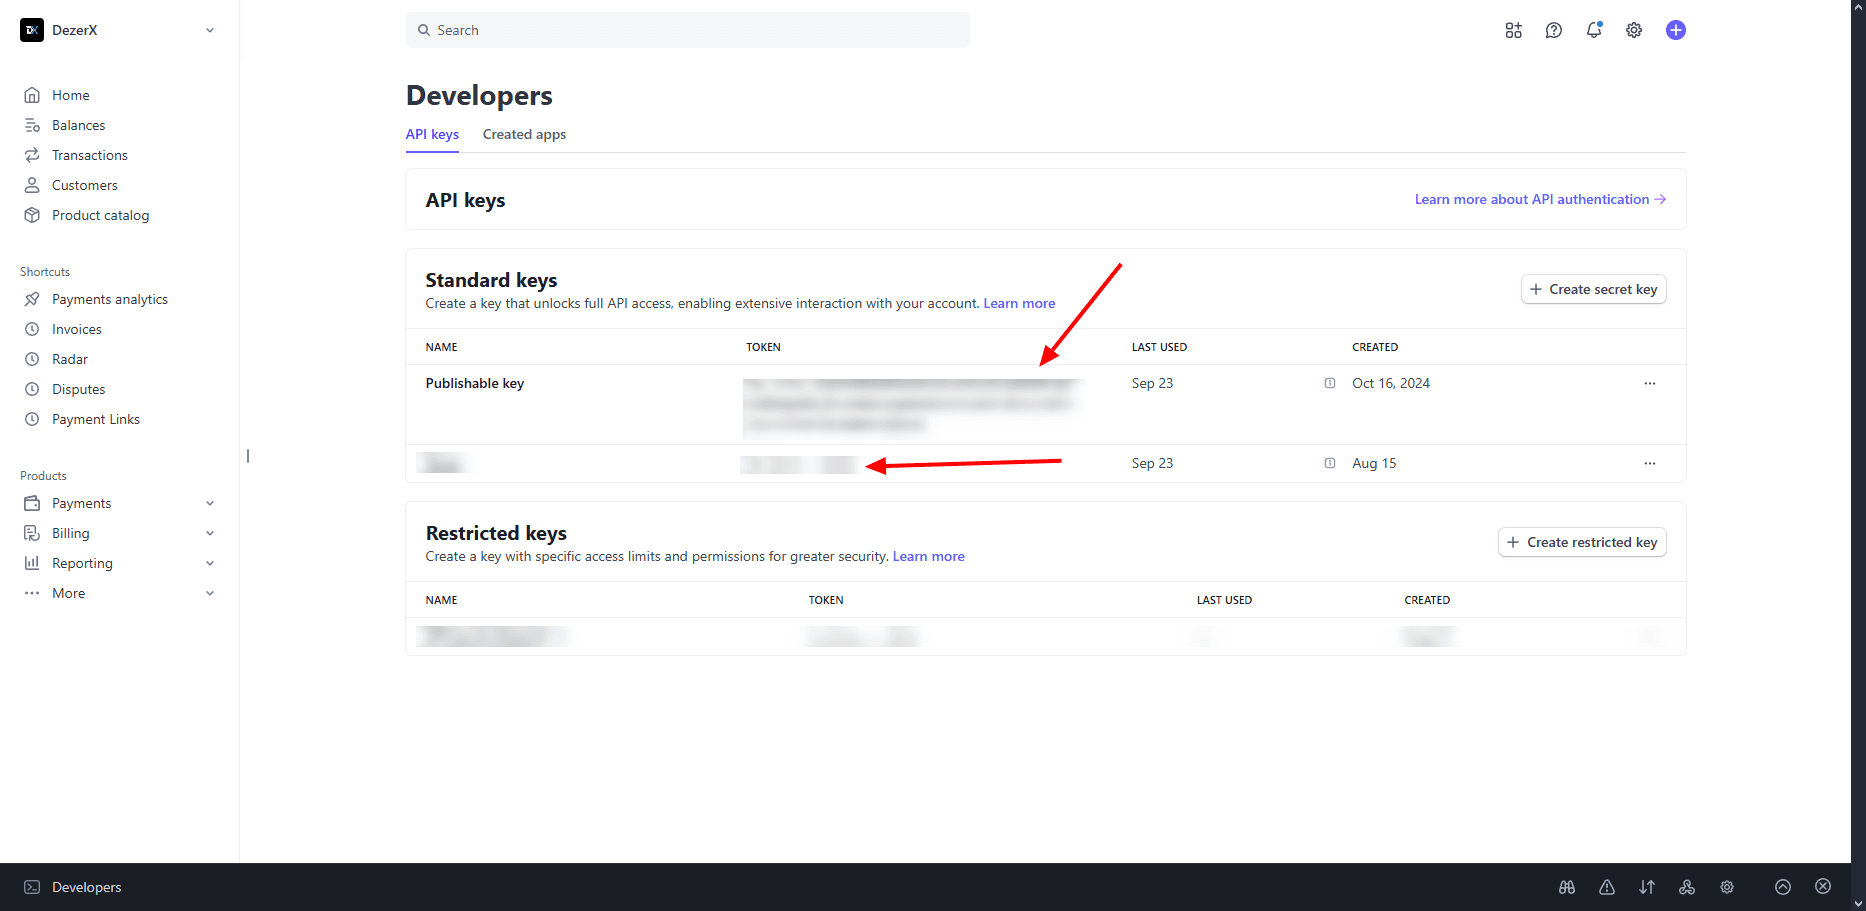Open overflow menu on Publishable key row

coord(1649,383)
